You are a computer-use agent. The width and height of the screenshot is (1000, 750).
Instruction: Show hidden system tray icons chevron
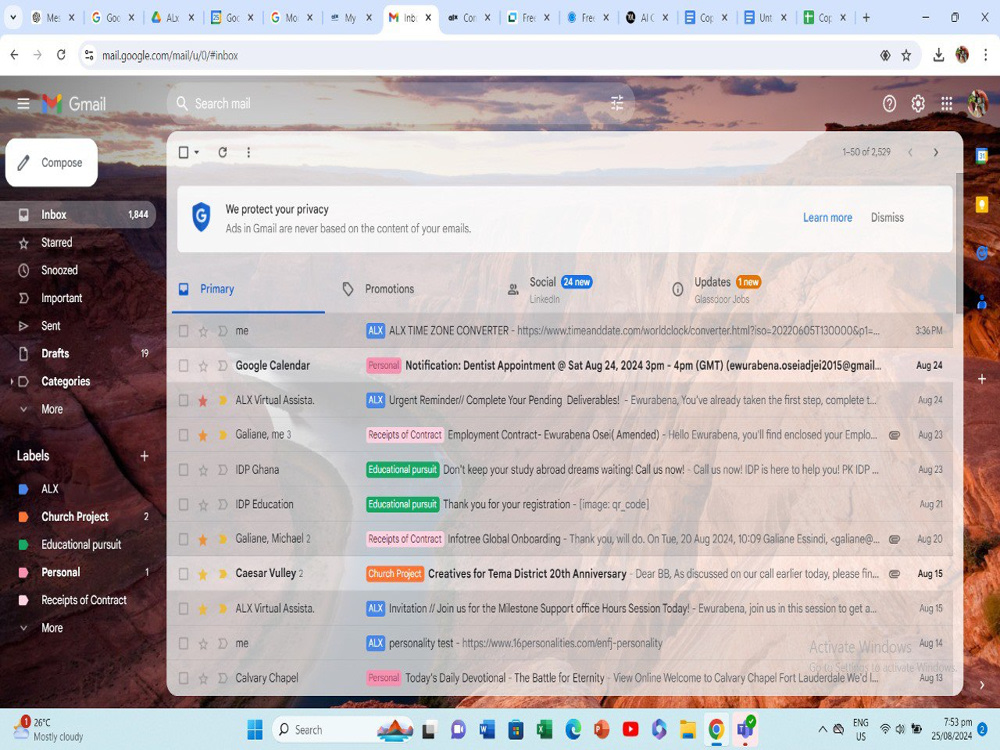[823, 729]
